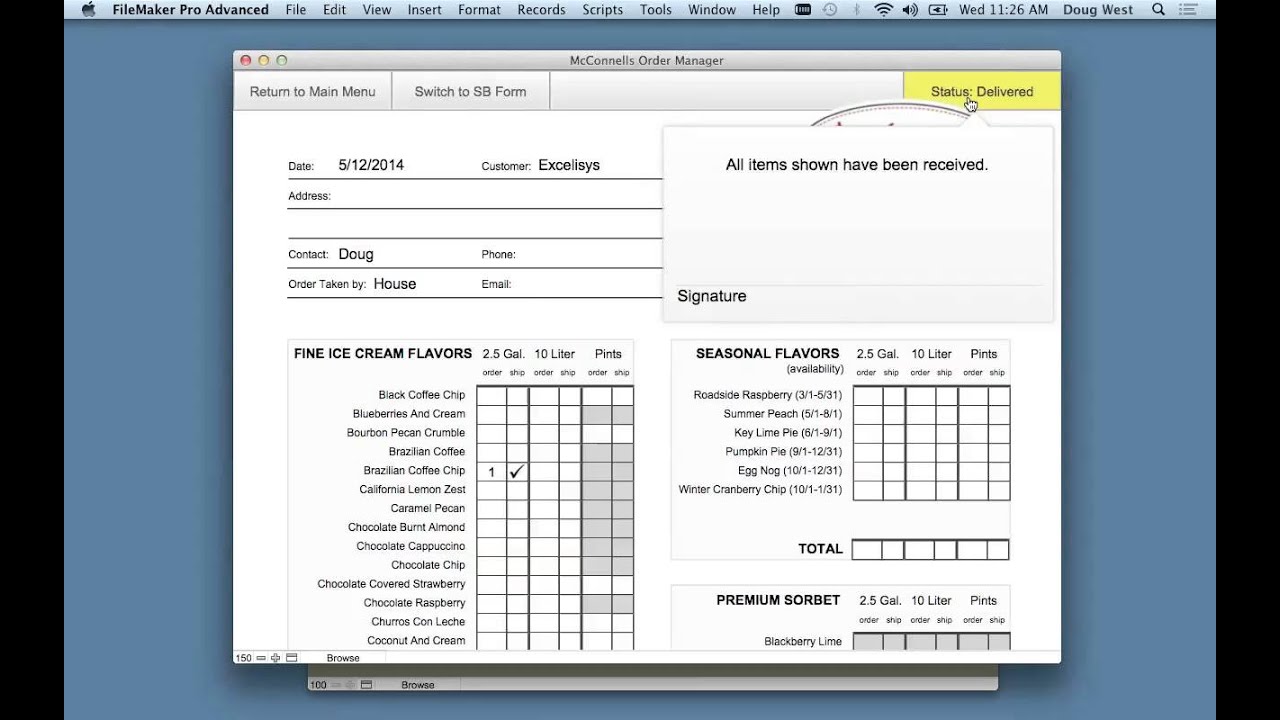
Task: Check Bourbon Pecan Crumble 10 Liter ship box
Action: 569,433
